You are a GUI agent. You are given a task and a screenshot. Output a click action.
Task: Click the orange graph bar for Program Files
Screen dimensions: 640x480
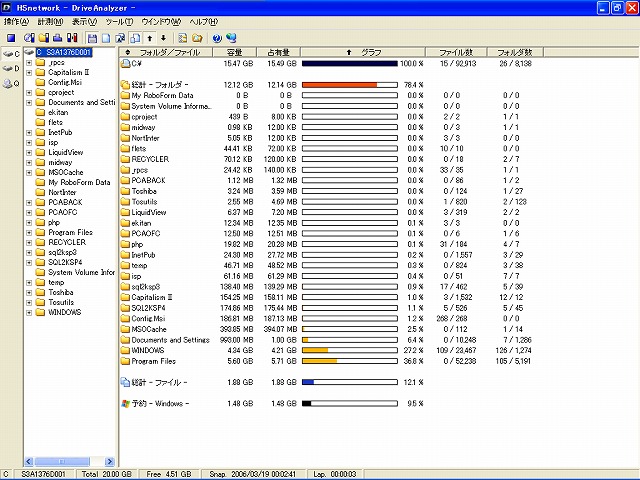point(320,361)
